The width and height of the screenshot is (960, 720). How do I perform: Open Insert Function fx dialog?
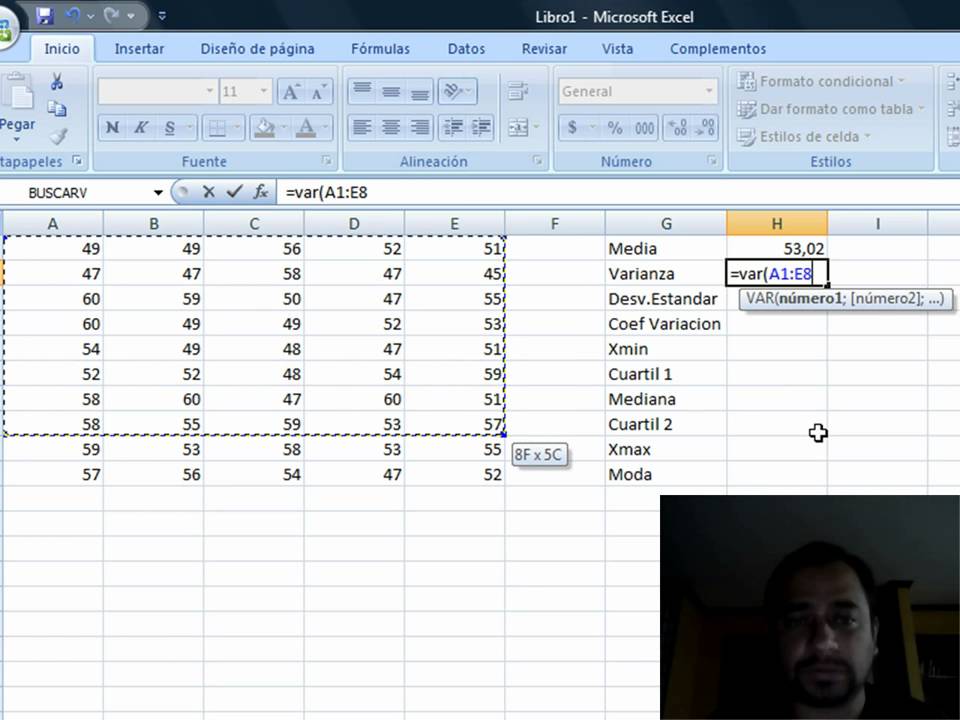point(261,192)
